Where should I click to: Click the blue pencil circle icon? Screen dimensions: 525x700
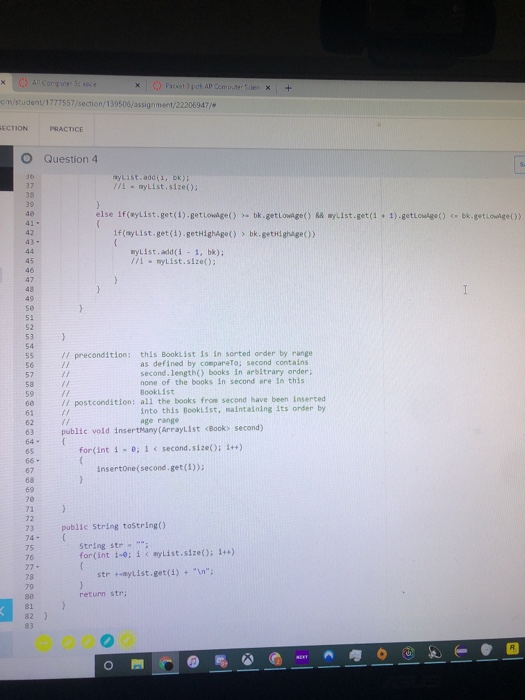[107, 642]
